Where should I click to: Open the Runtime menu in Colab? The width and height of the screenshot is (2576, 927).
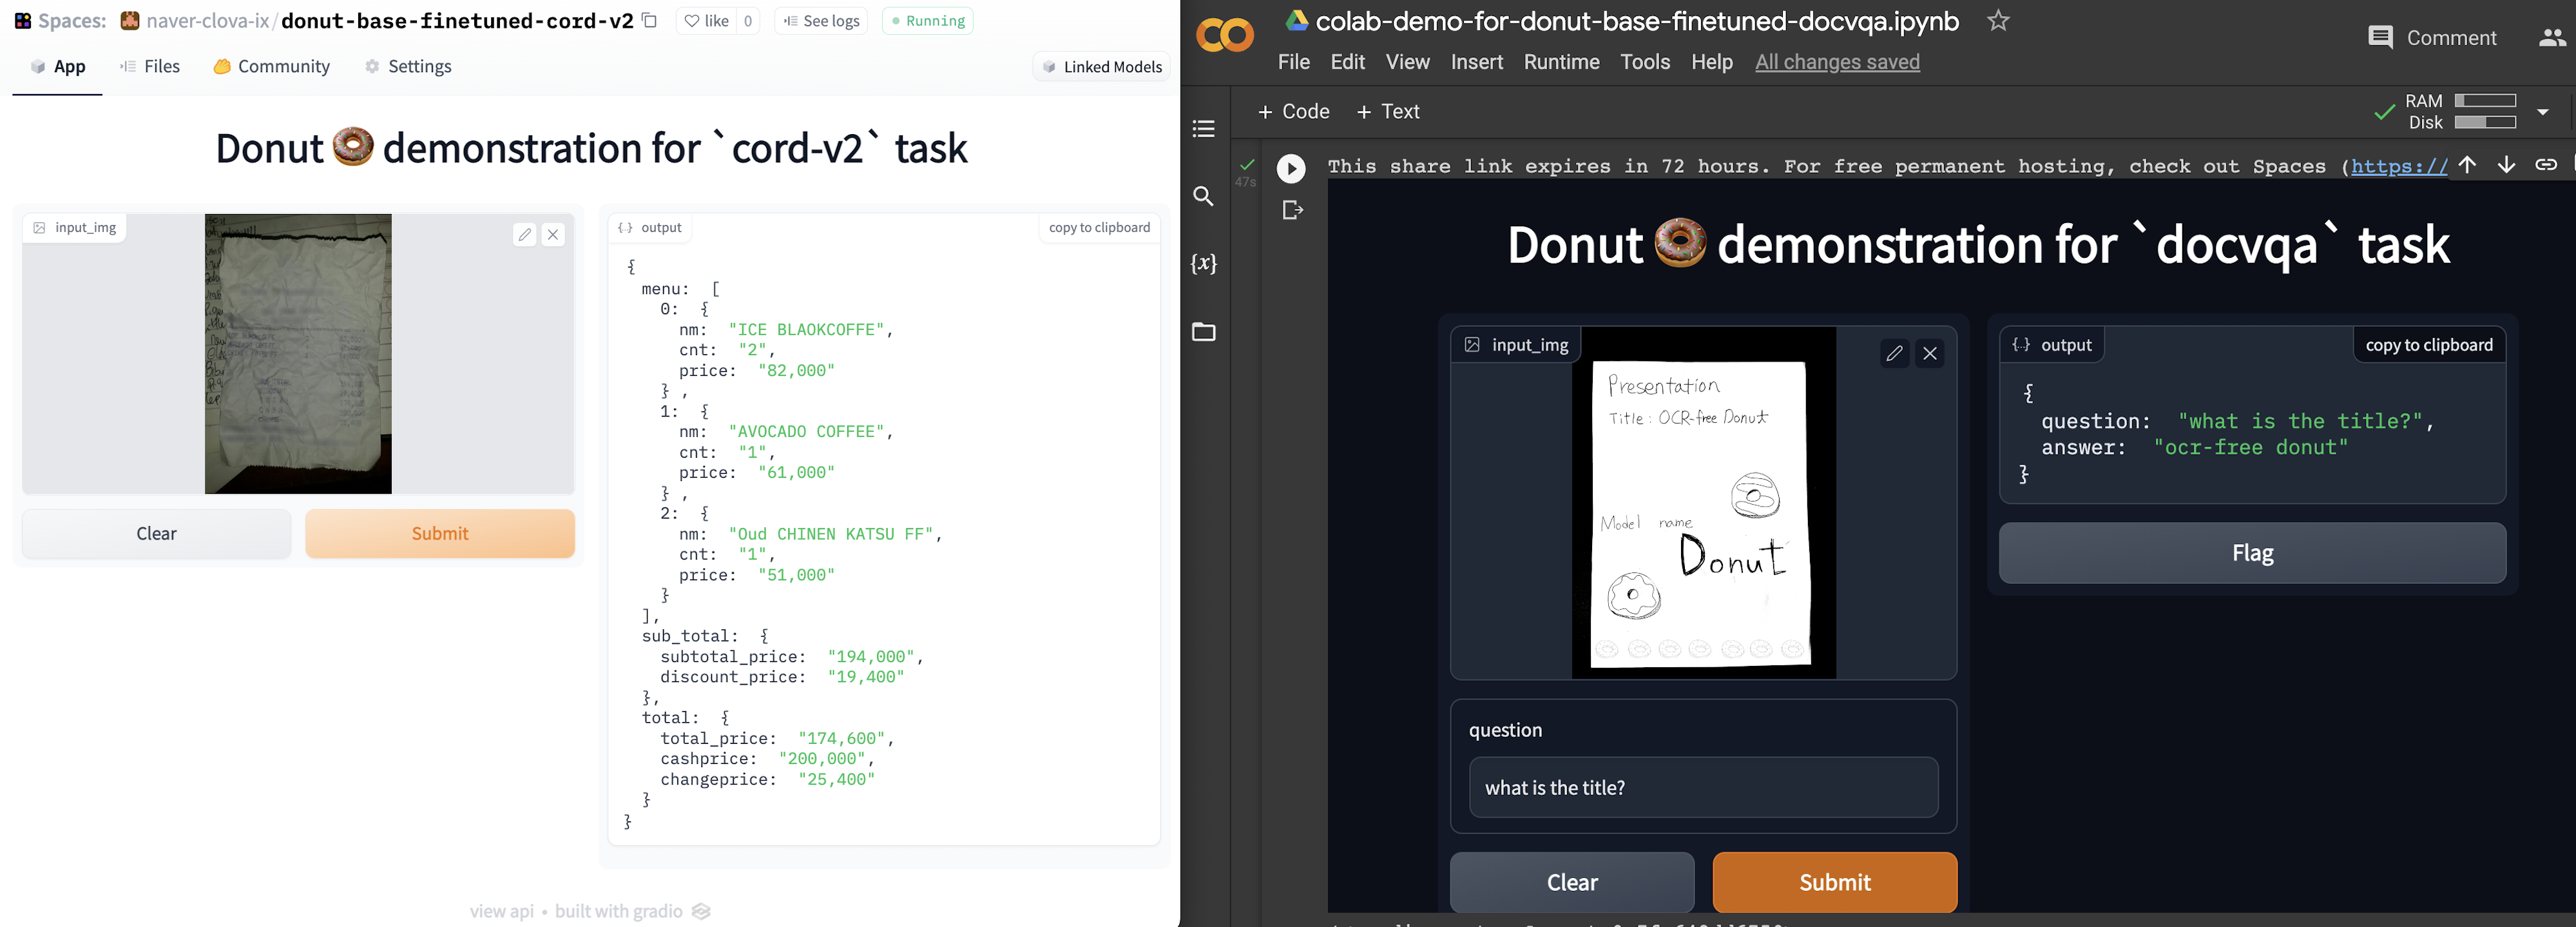click(1561, 61)
